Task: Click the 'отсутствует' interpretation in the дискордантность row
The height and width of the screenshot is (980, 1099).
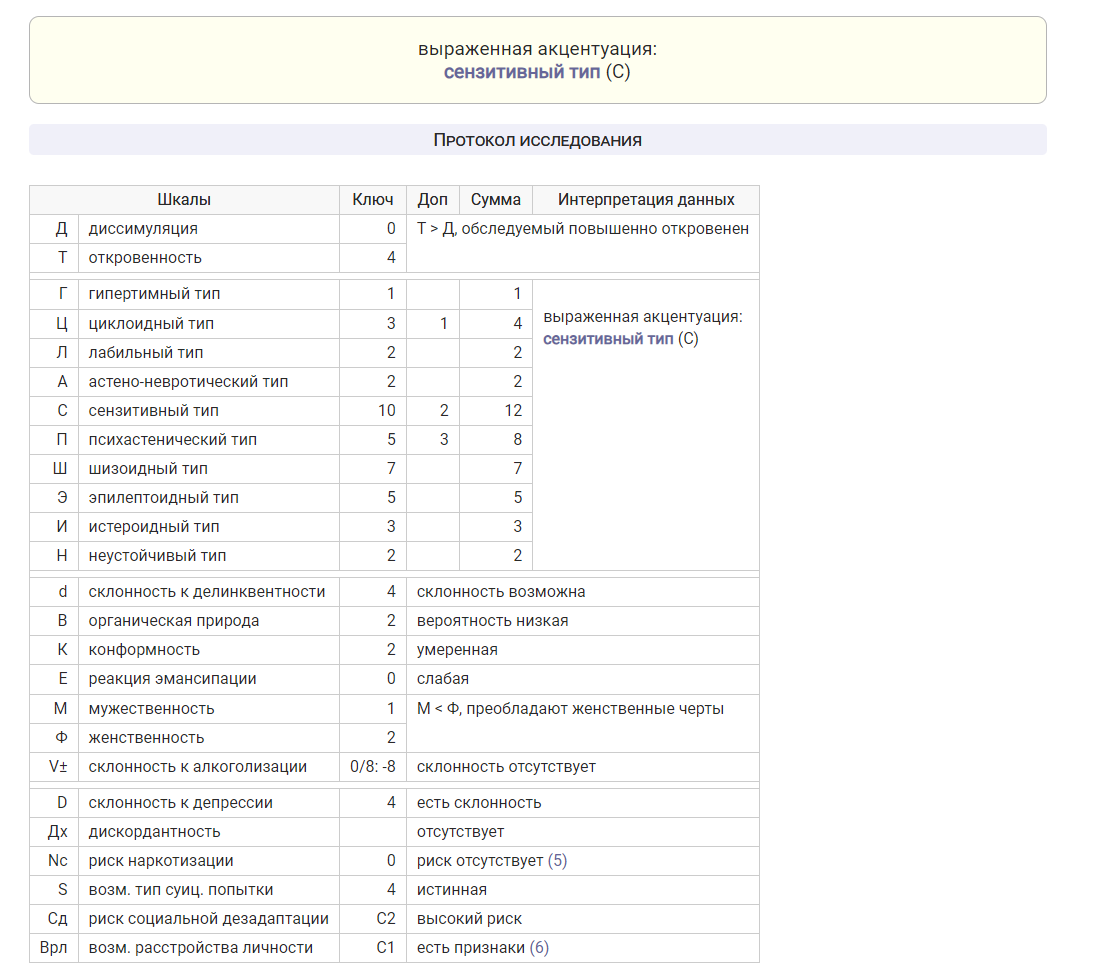Action: tap(460, 832)
